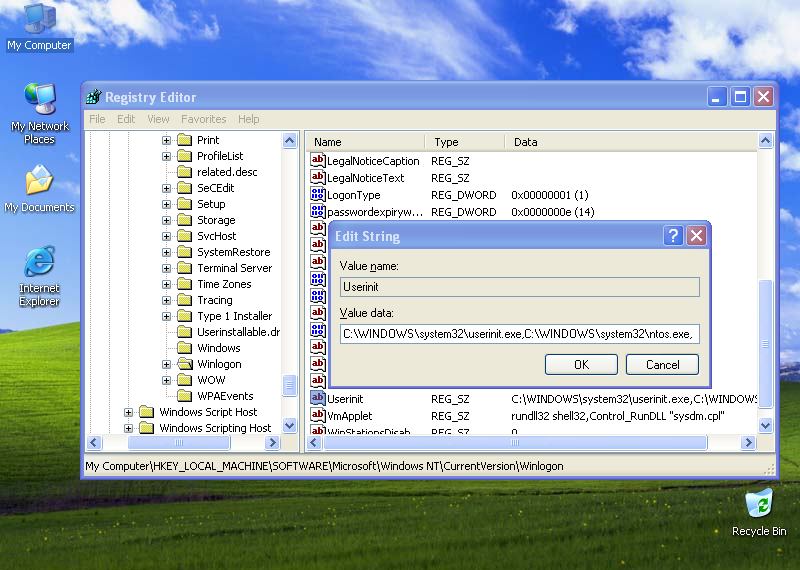Click the status bar registry path
Image resolution: width=800 pixels, height=570 pixels.
click(x=324, y=466)
